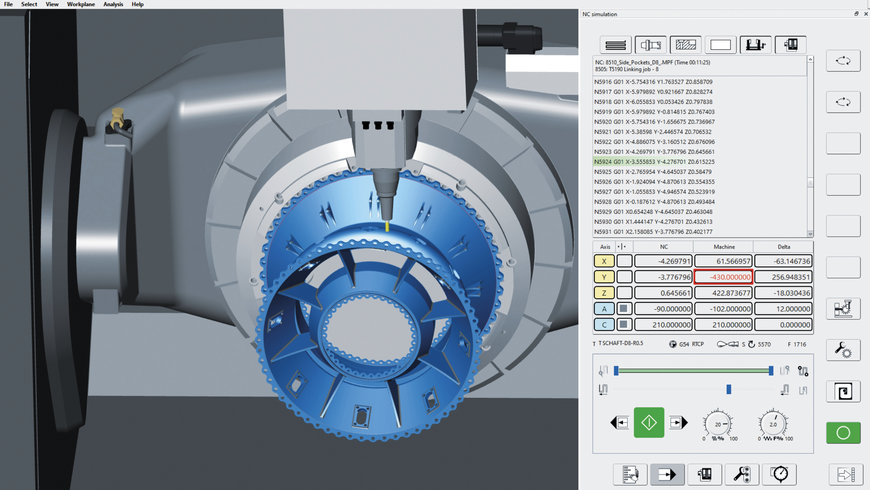Image resolution: width=870 pixels, height=490 pixels.
Task: Click the green circle button
Action: (x=843, y=433)
